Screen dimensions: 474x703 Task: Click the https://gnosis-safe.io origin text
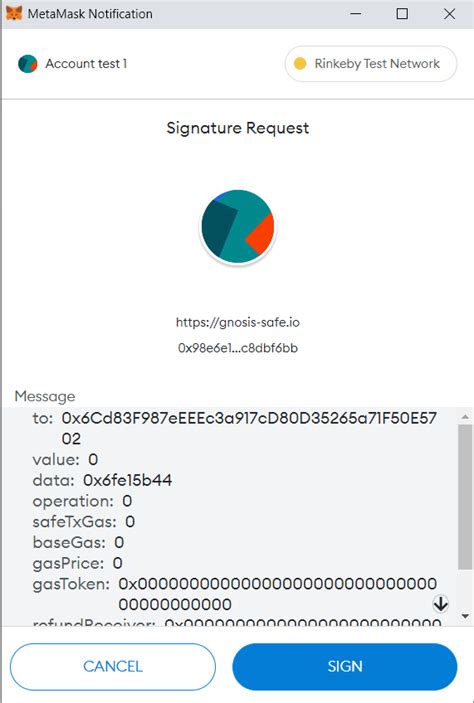click(238, 322)
